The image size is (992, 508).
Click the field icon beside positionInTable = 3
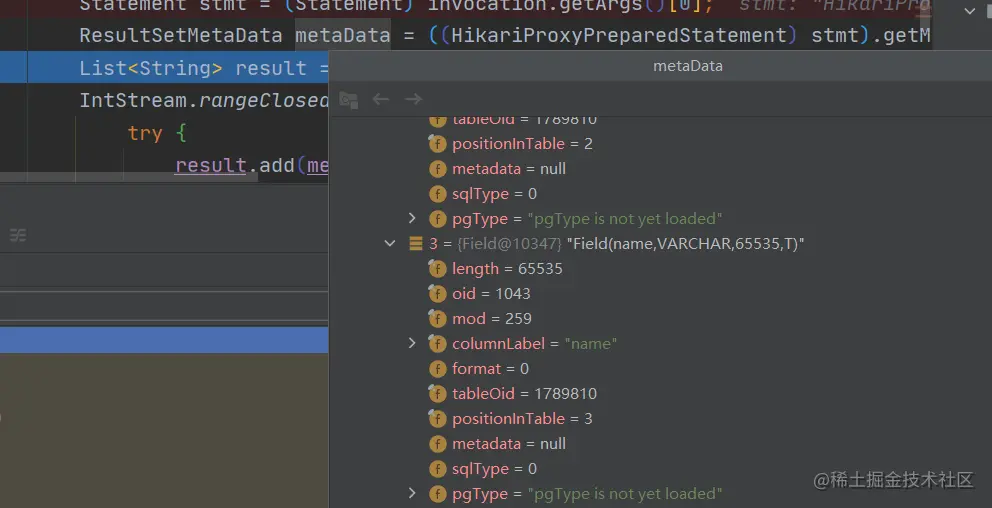437,419
